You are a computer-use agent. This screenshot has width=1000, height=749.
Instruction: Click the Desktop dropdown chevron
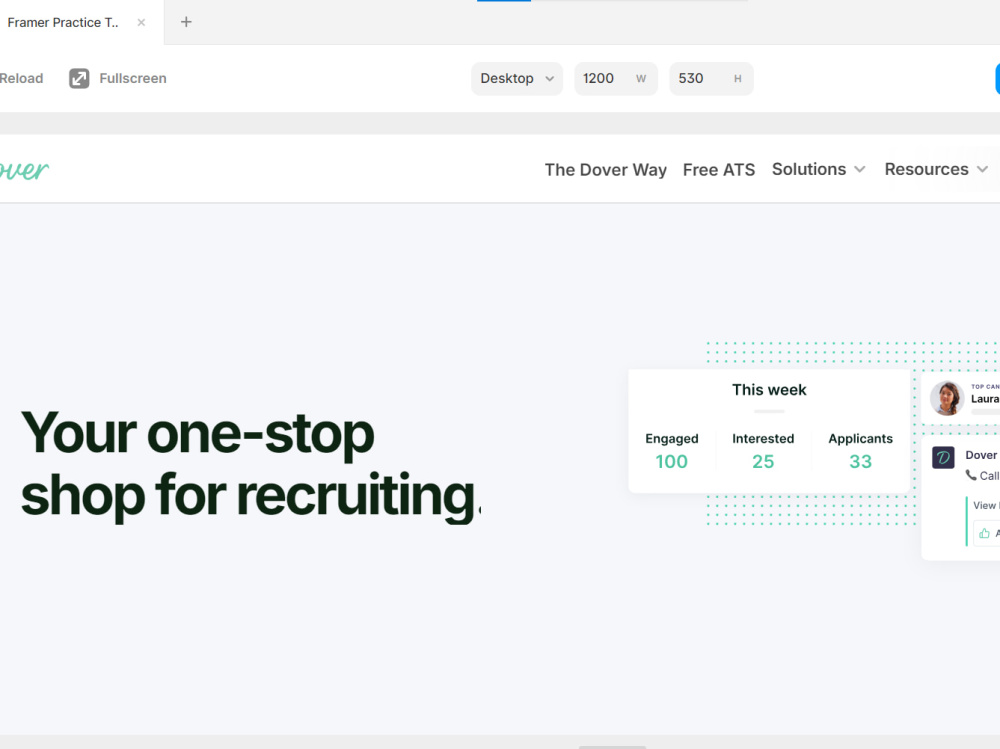[x=549, y=79]
